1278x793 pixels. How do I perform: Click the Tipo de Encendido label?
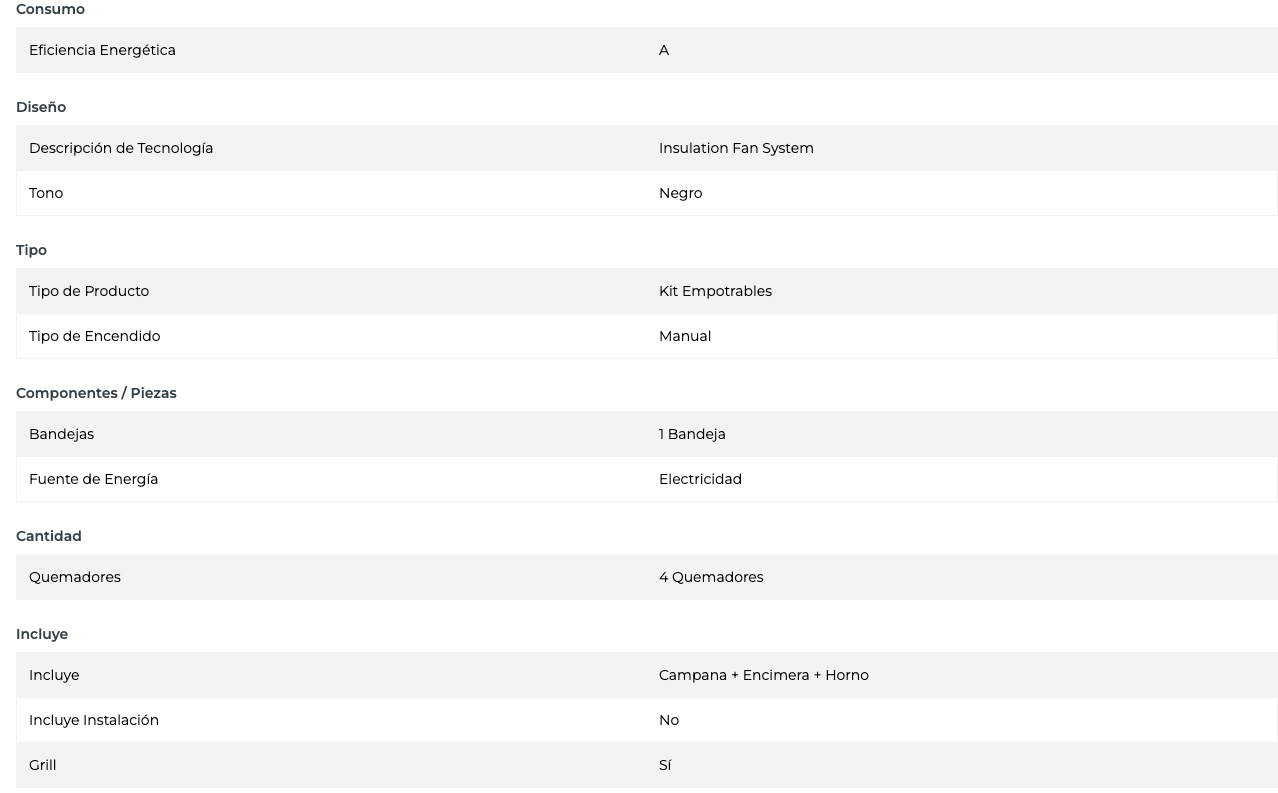[94, 336]
